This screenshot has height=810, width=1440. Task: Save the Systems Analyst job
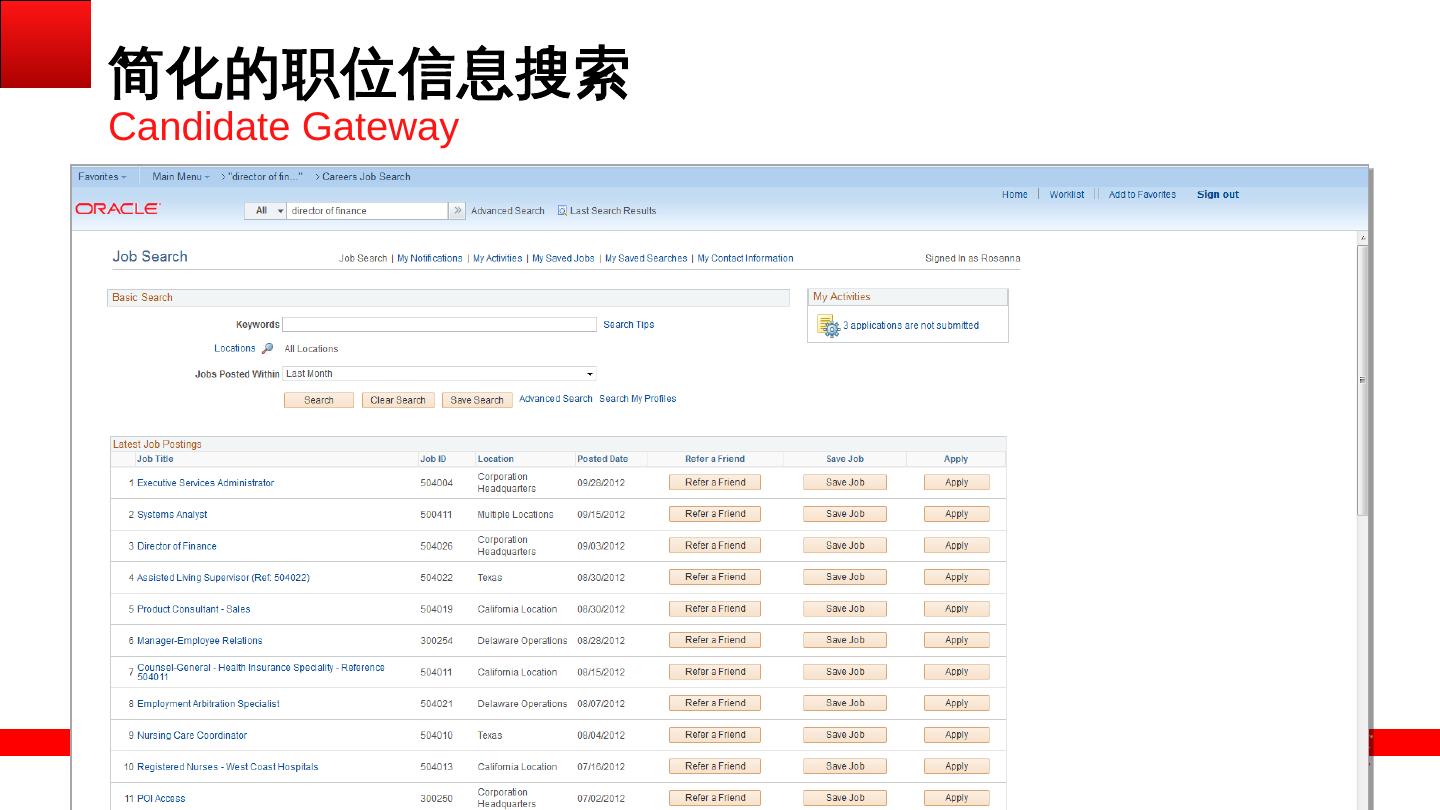pyautogui.click(x=844, y=514)
